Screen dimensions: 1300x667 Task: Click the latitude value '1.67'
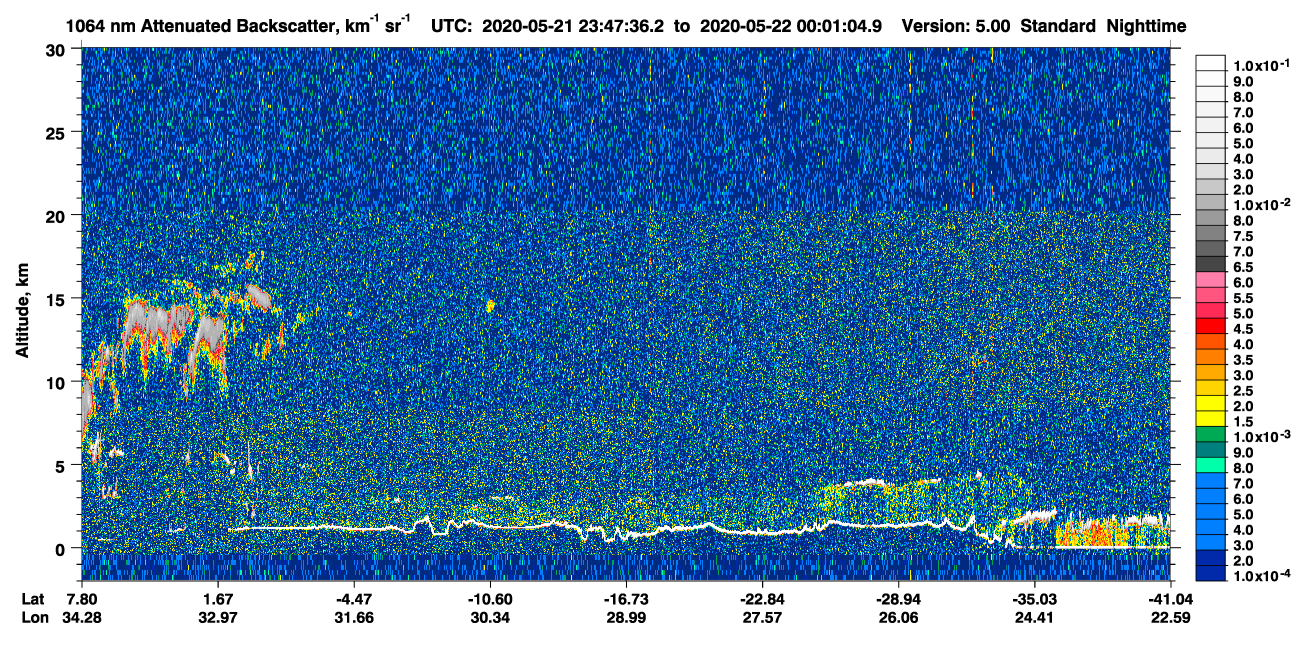pos(218,598)
